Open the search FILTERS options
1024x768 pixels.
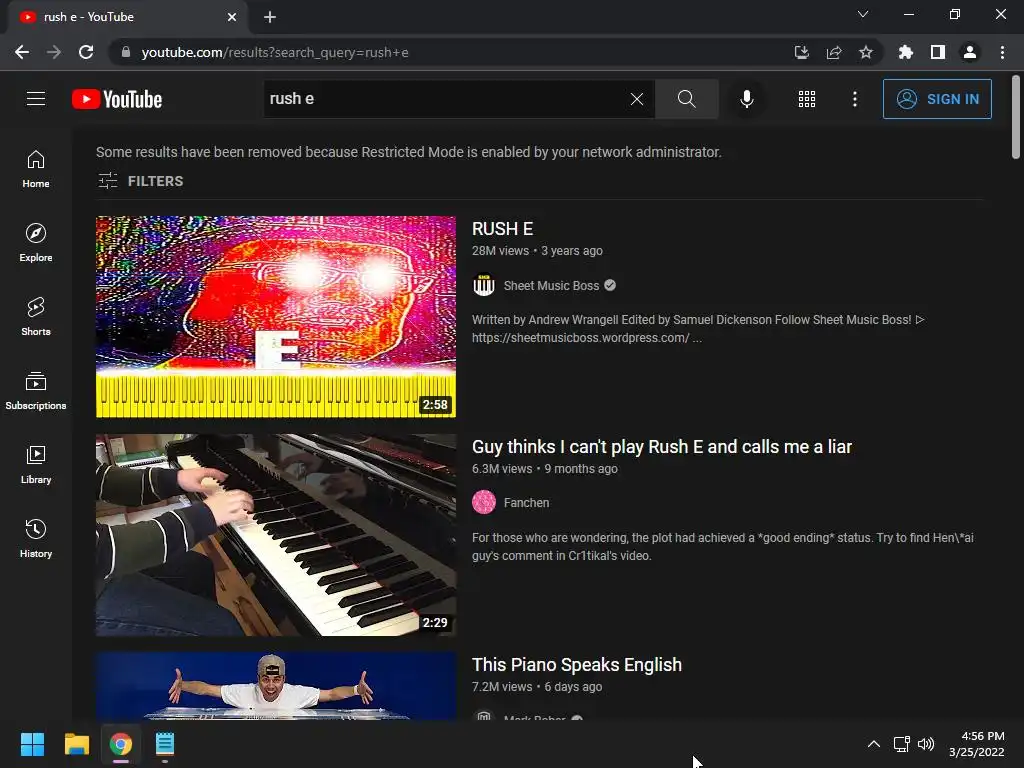pos(140,181)
